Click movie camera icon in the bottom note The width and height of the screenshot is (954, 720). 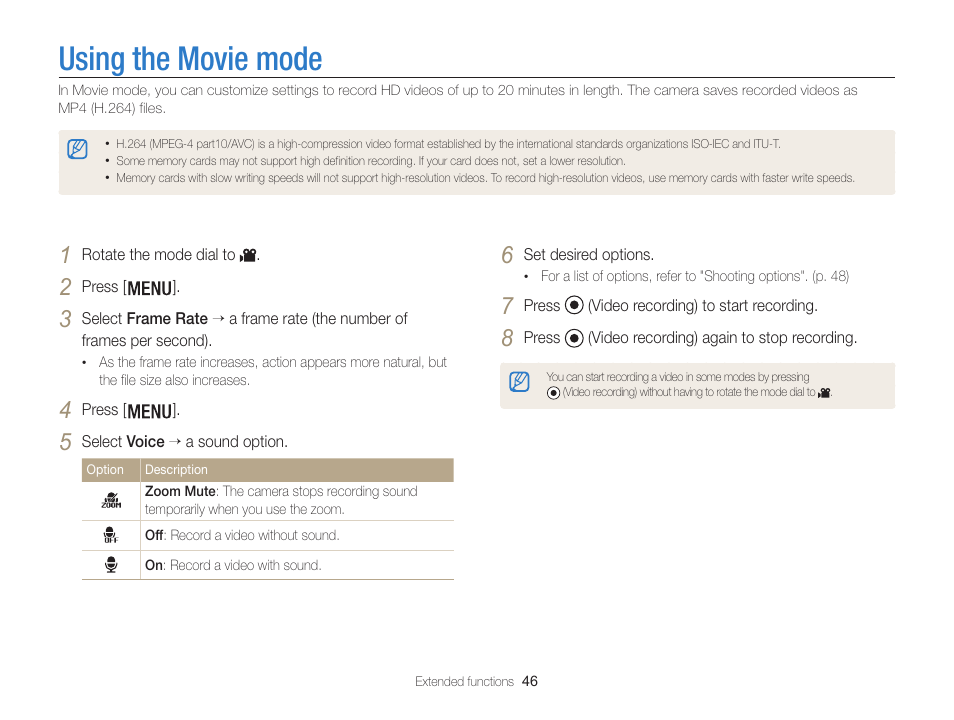tap(824, 393)
